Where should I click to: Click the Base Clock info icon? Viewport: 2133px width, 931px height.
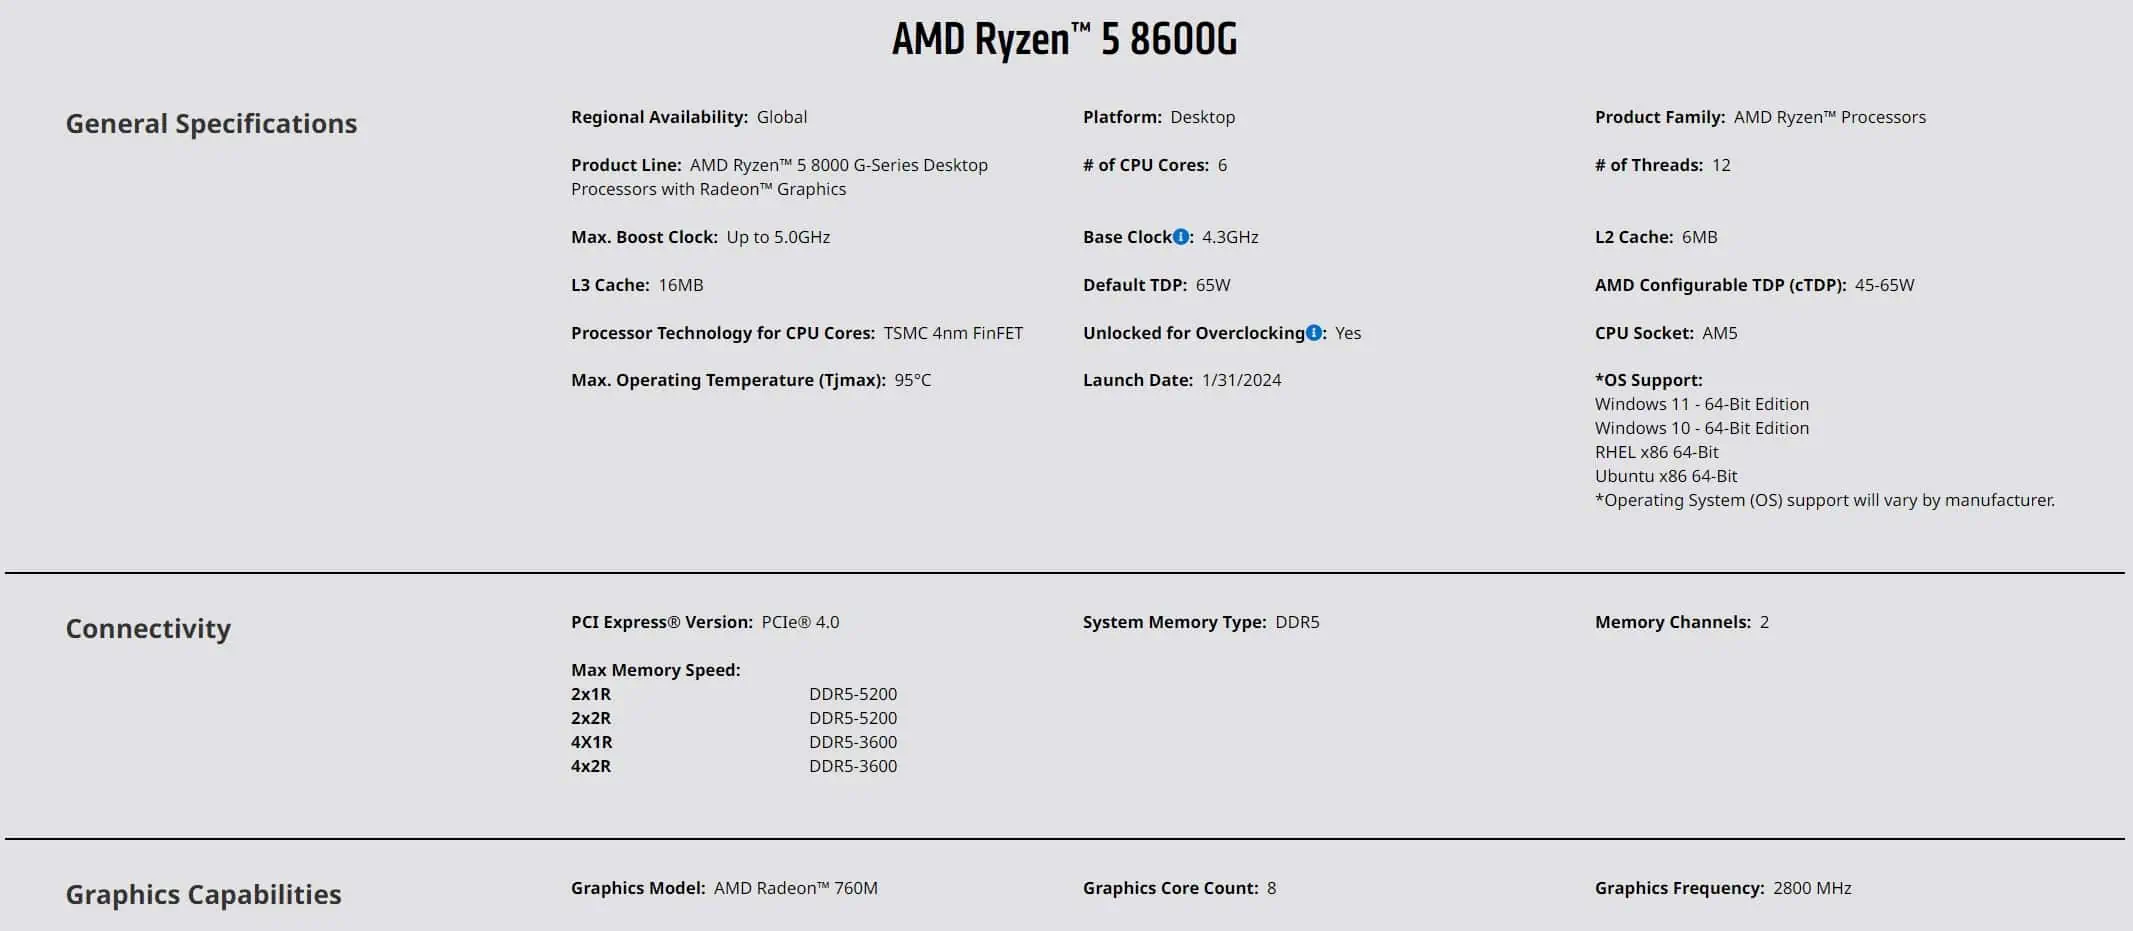click(x=1181, y=237)
